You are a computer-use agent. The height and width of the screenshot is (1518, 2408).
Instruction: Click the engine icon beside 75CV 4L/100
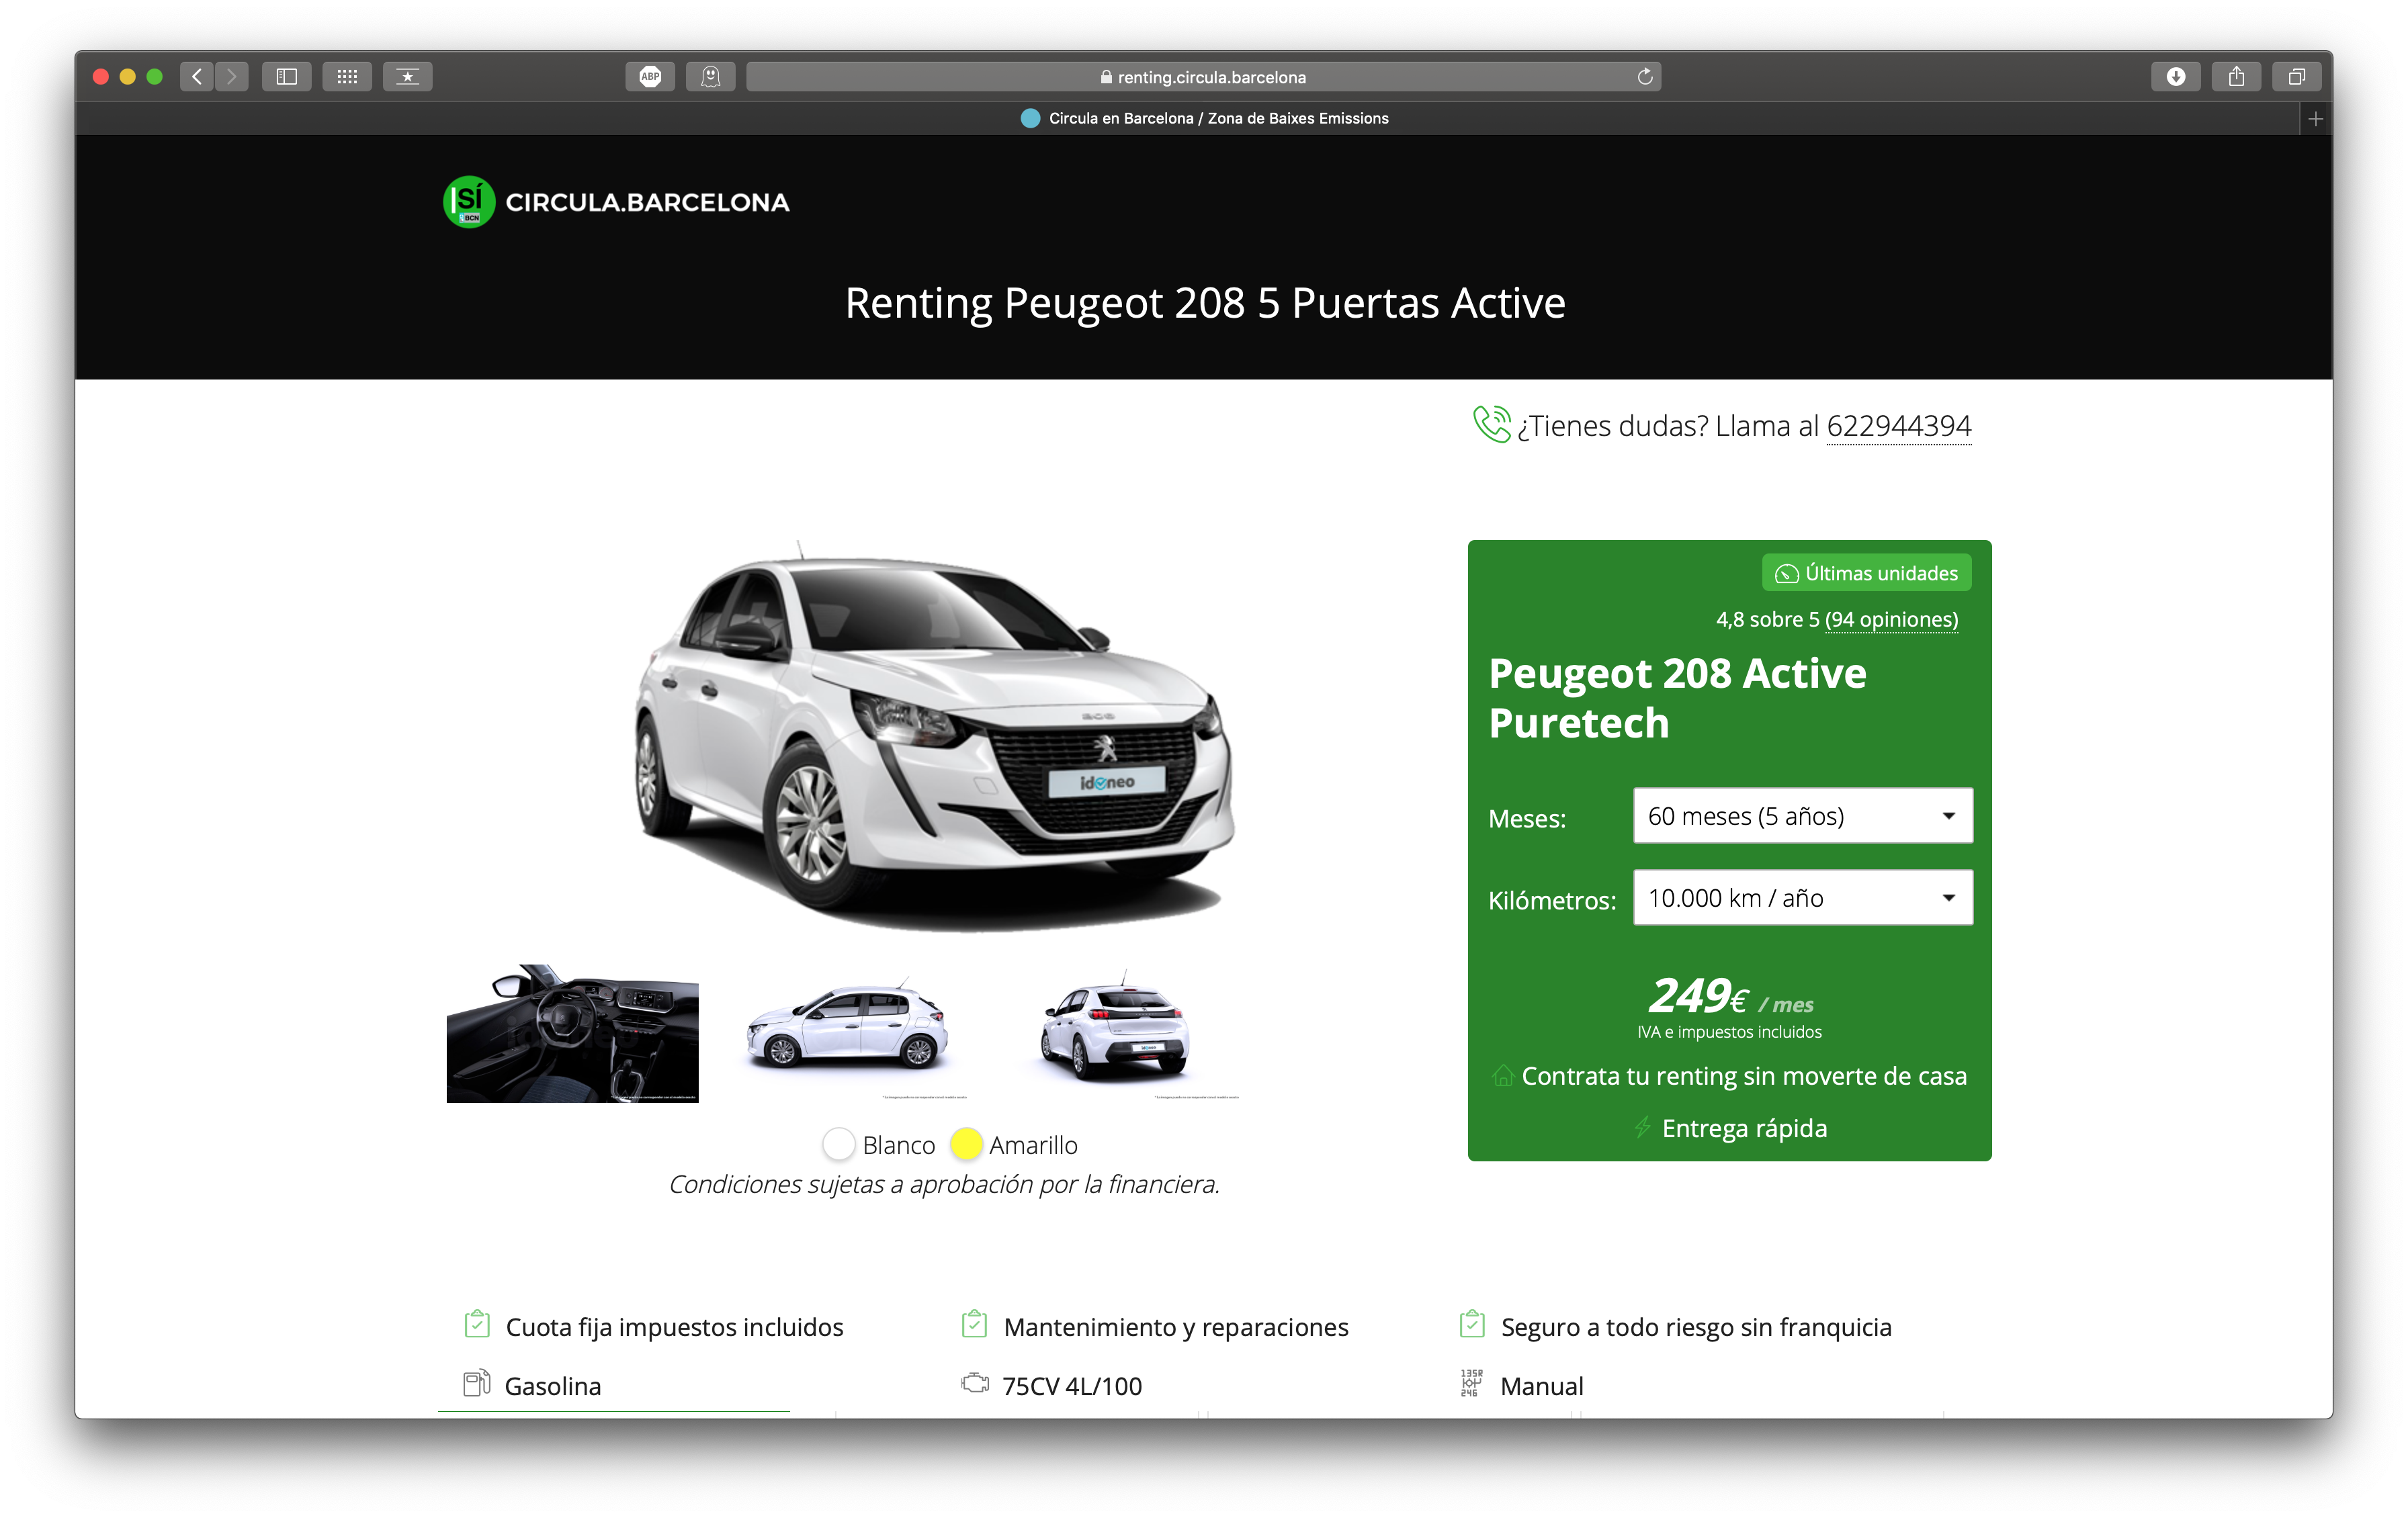click(x=975, y=1384)
